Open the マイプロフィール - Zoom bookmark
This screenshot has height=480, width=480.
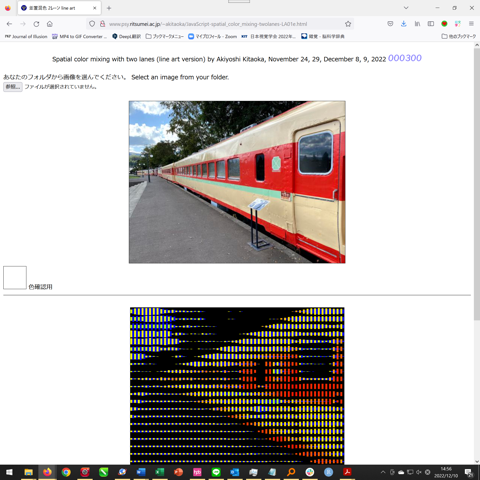pyautogui.click(x=212, y=36)
